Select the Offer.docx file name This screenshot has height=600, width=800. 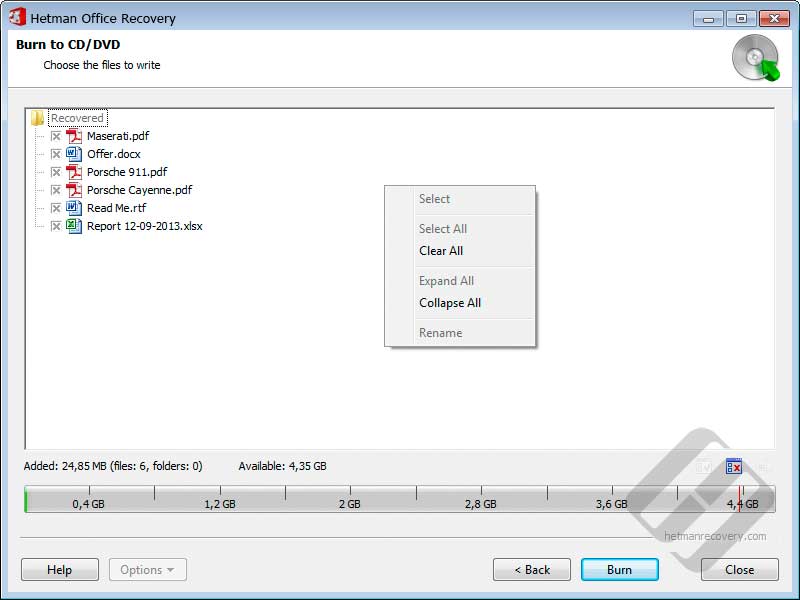pos(114,154)
